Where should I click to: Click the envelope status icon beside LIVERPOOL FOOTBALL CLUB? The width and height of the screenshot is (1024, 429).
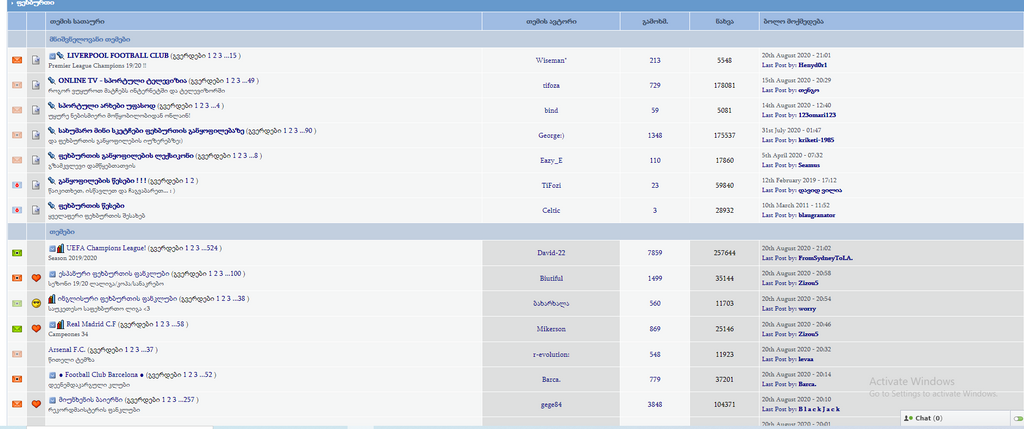tap(17, 60)
